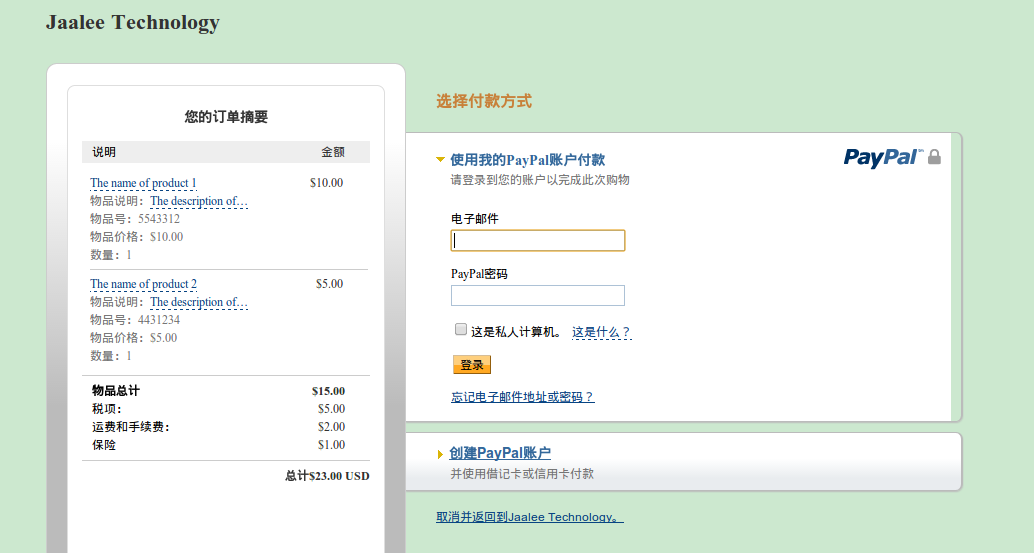The width and height of the screenshot is (1034, 553).
Task: Click the 运费和手续费 $2.00 amount
Action: [331, 426]
